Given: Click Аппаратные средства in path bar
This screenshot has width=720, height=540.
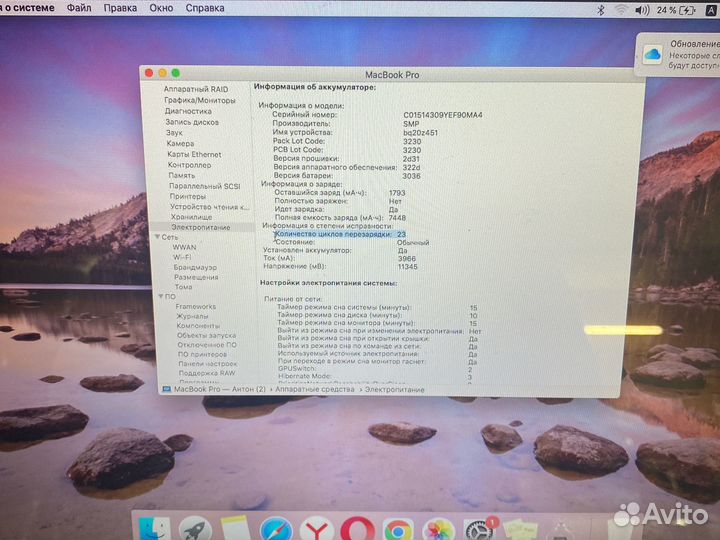Looking at the screenshot, I should coord(315,389).
